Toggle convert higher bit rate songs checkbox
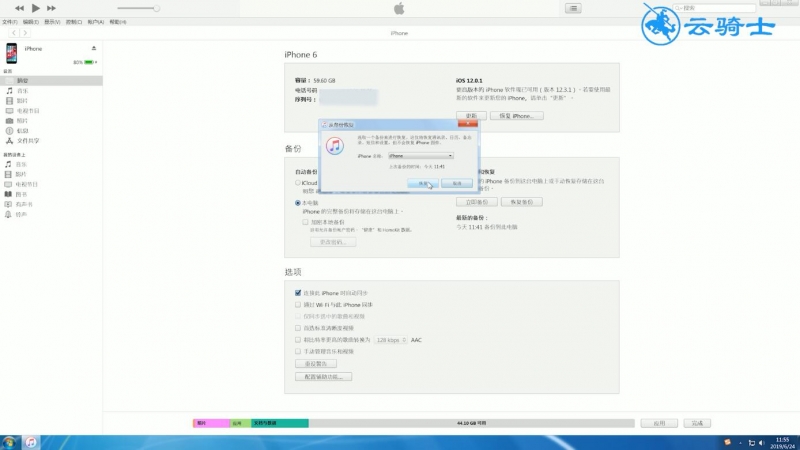 [x=298, y=340]
